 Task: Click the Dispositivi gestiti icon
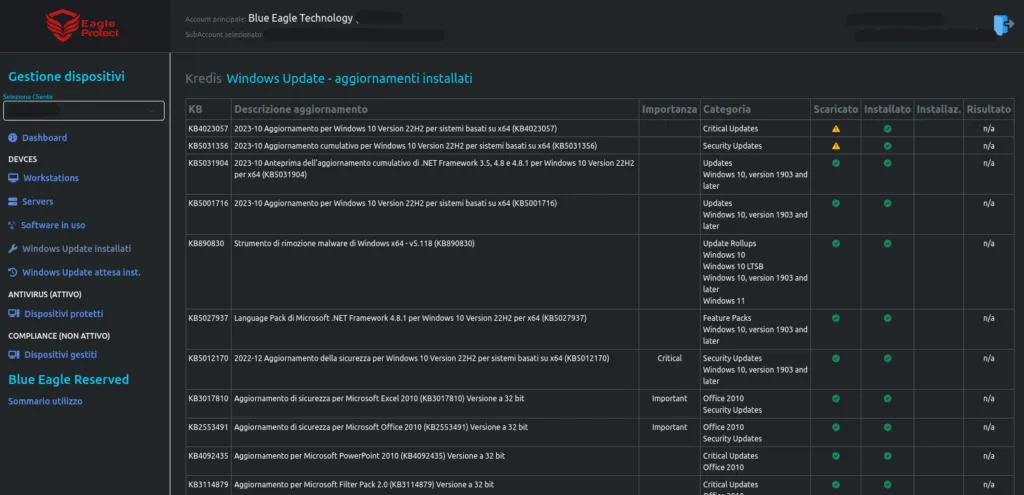(x=13, y=355)
